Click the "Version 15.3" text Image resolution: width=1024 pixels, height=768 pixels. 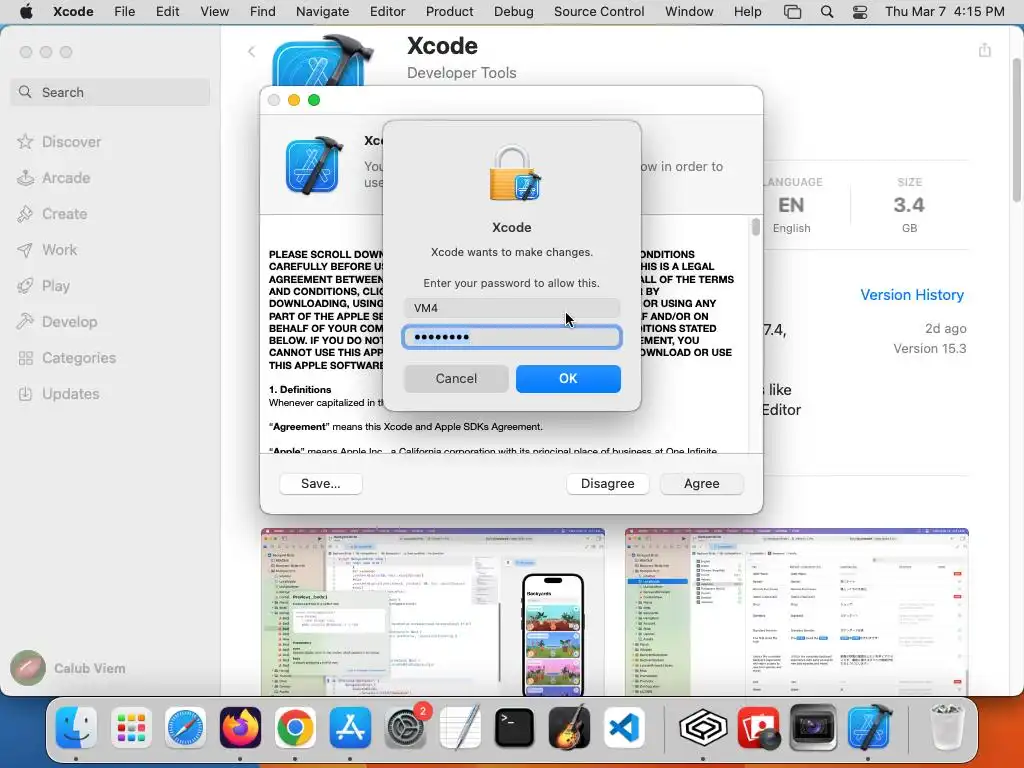[x=929, y=348]
